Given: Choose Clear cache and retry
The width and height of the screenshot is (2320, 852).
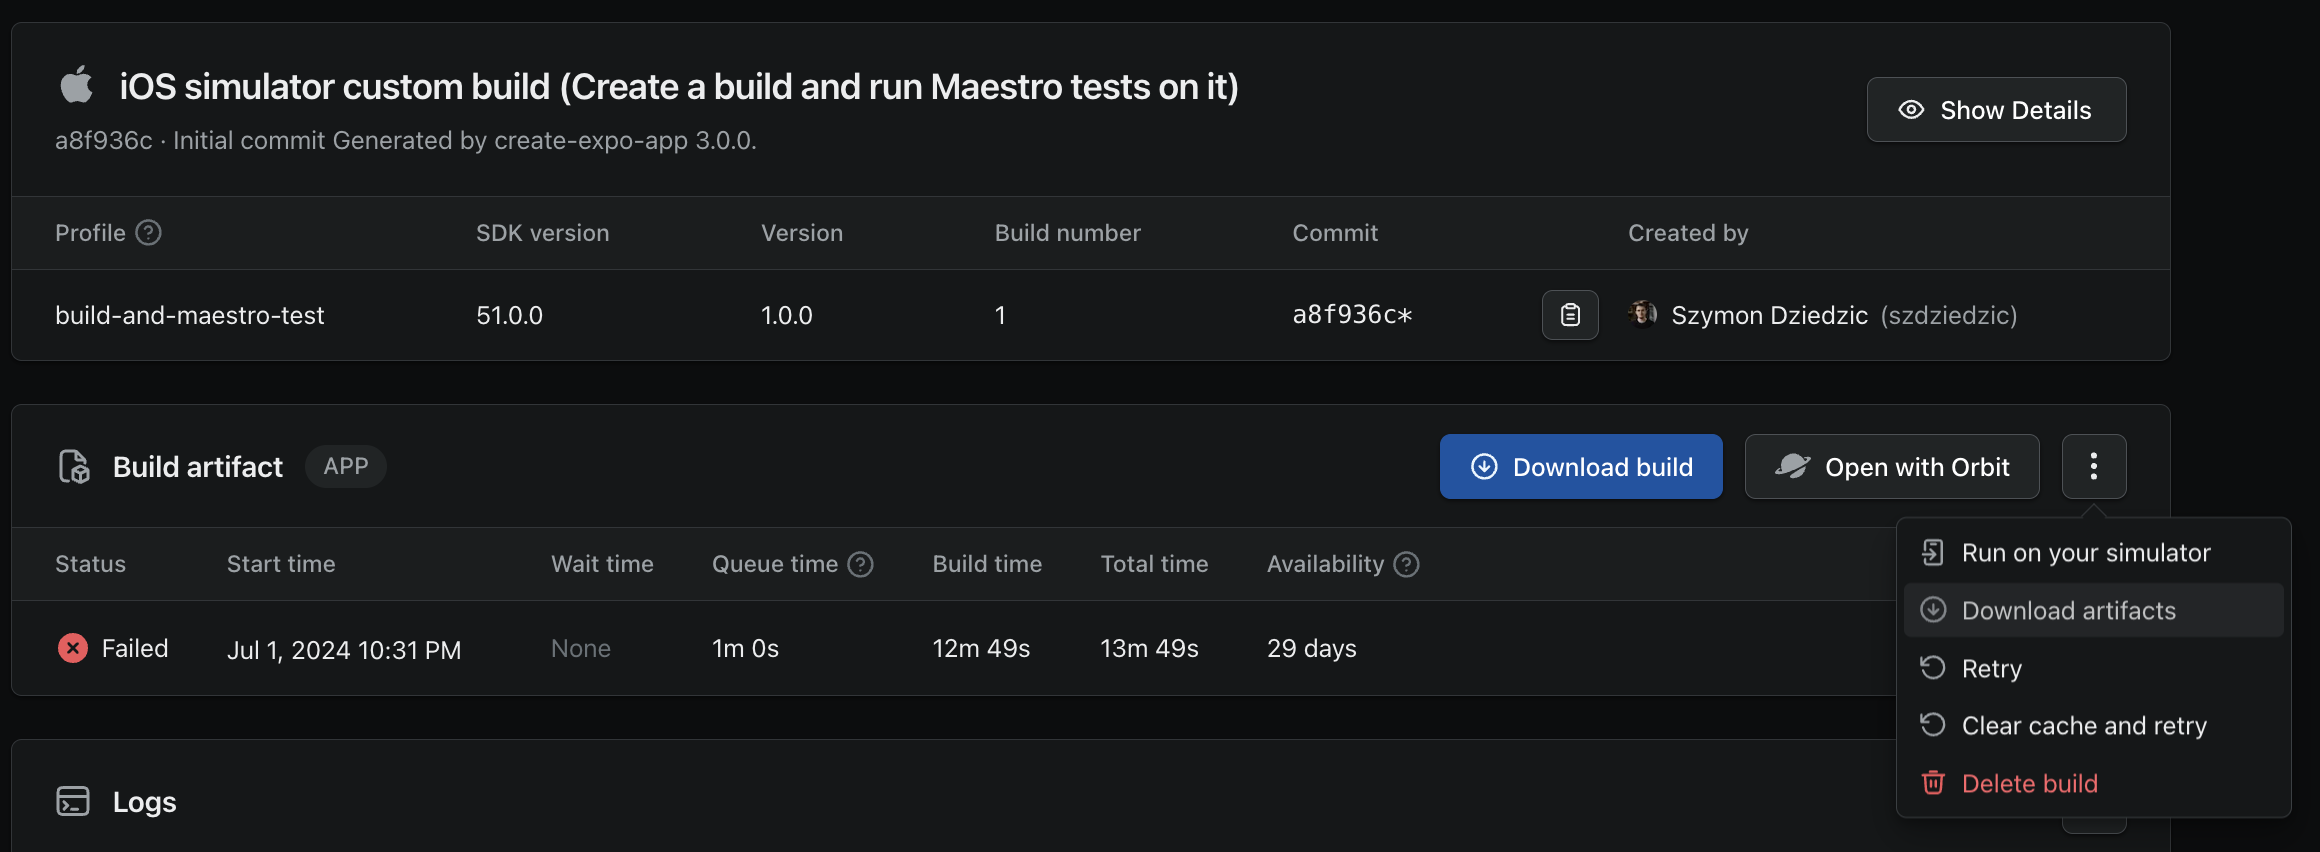Looking at the screenshot, I should [2083, 726].
